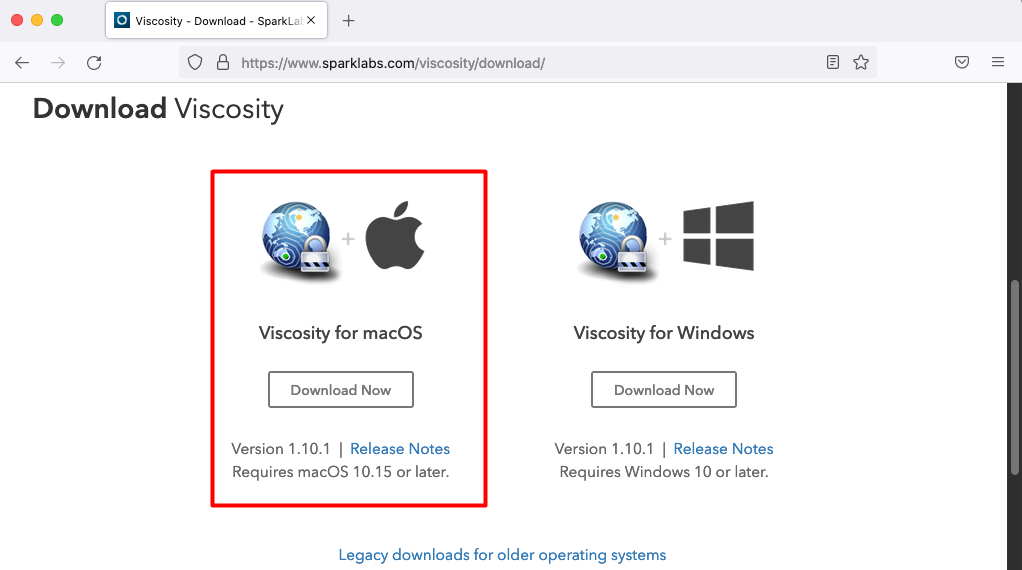Open Windows Release Notes link
Viewport: 1022px width, 570px height.
tap(723, 449)
